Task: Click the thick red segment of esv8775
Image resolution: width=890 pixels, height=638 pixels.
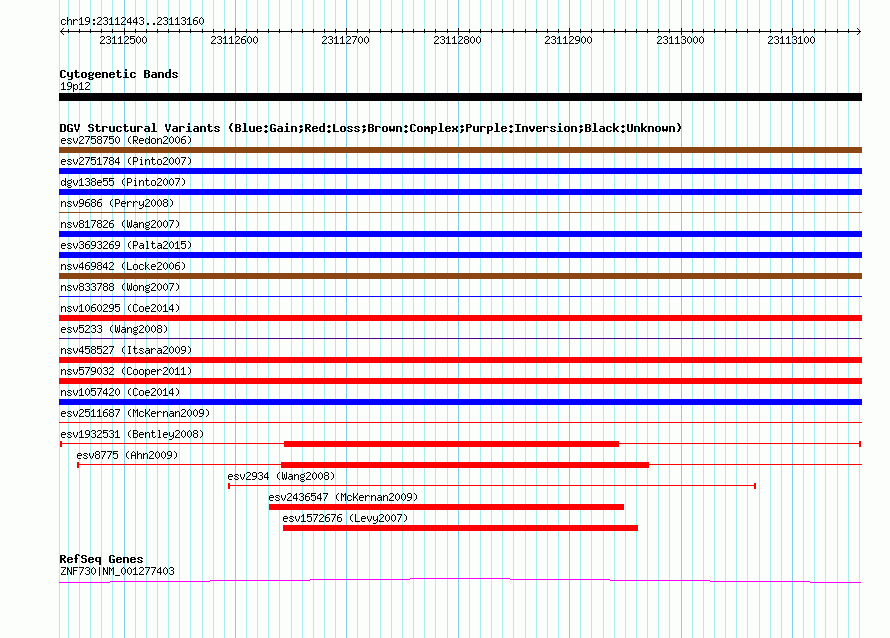Action: tap(465, 465)
